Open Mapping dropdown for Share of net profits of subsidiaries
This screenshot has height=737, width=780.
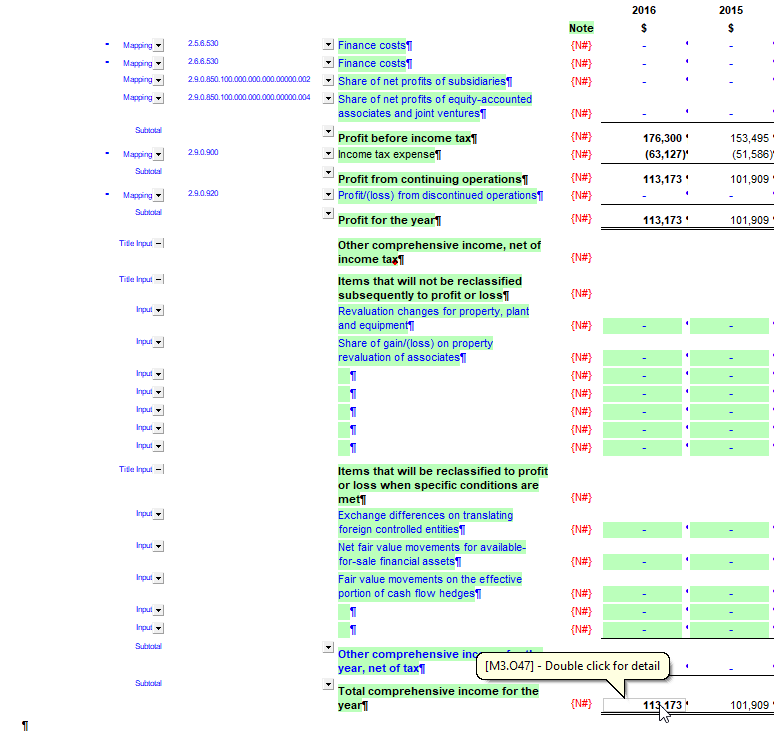point(158,80)
